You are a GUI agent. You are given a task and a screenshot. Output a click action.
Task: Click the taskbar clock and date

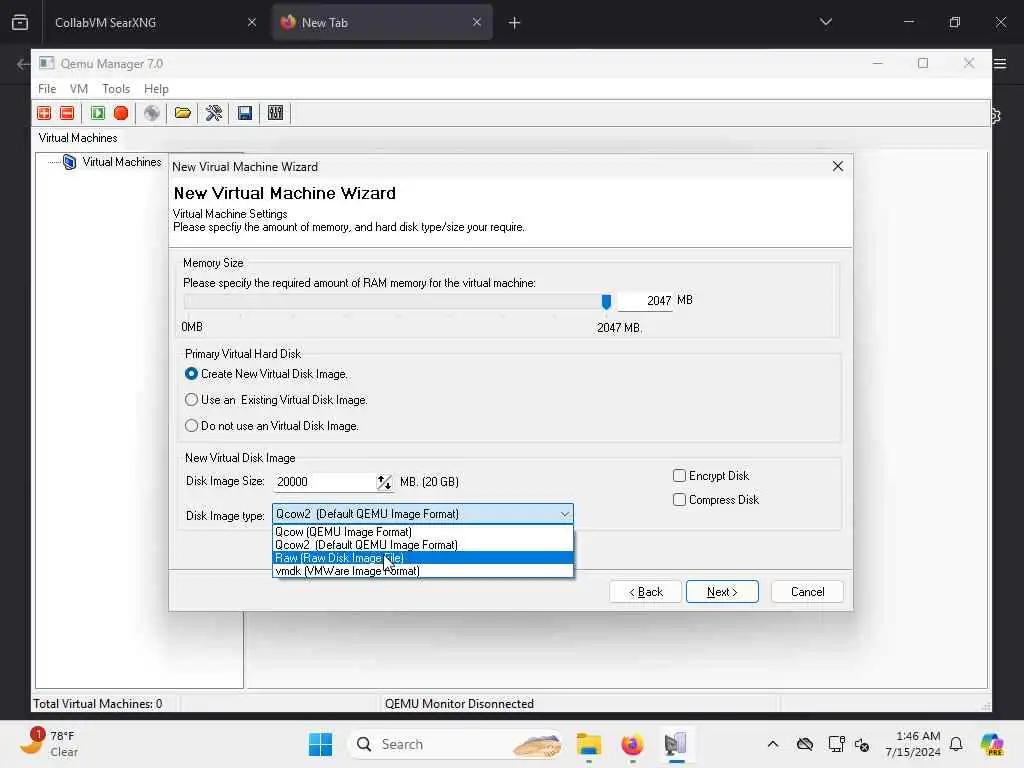(x=913, y=744)
